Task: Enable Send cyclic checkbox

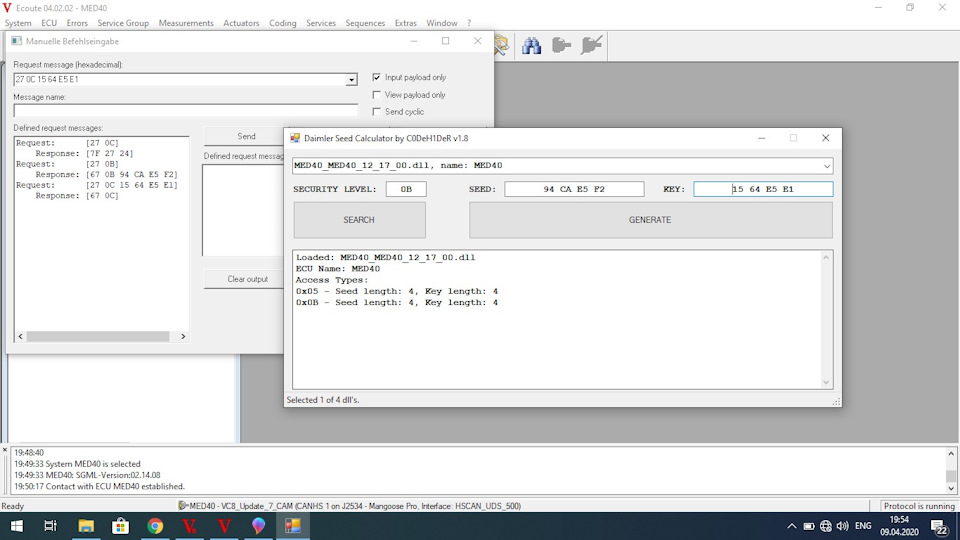Action: (x=377, y=111)
